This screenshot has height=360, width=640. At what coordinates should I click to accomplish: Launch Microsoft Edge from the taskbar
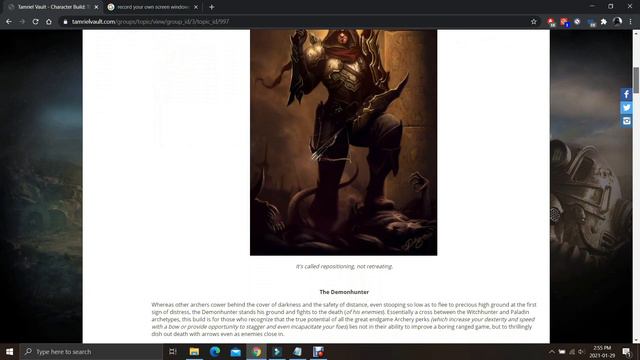(x=215, y=351)
